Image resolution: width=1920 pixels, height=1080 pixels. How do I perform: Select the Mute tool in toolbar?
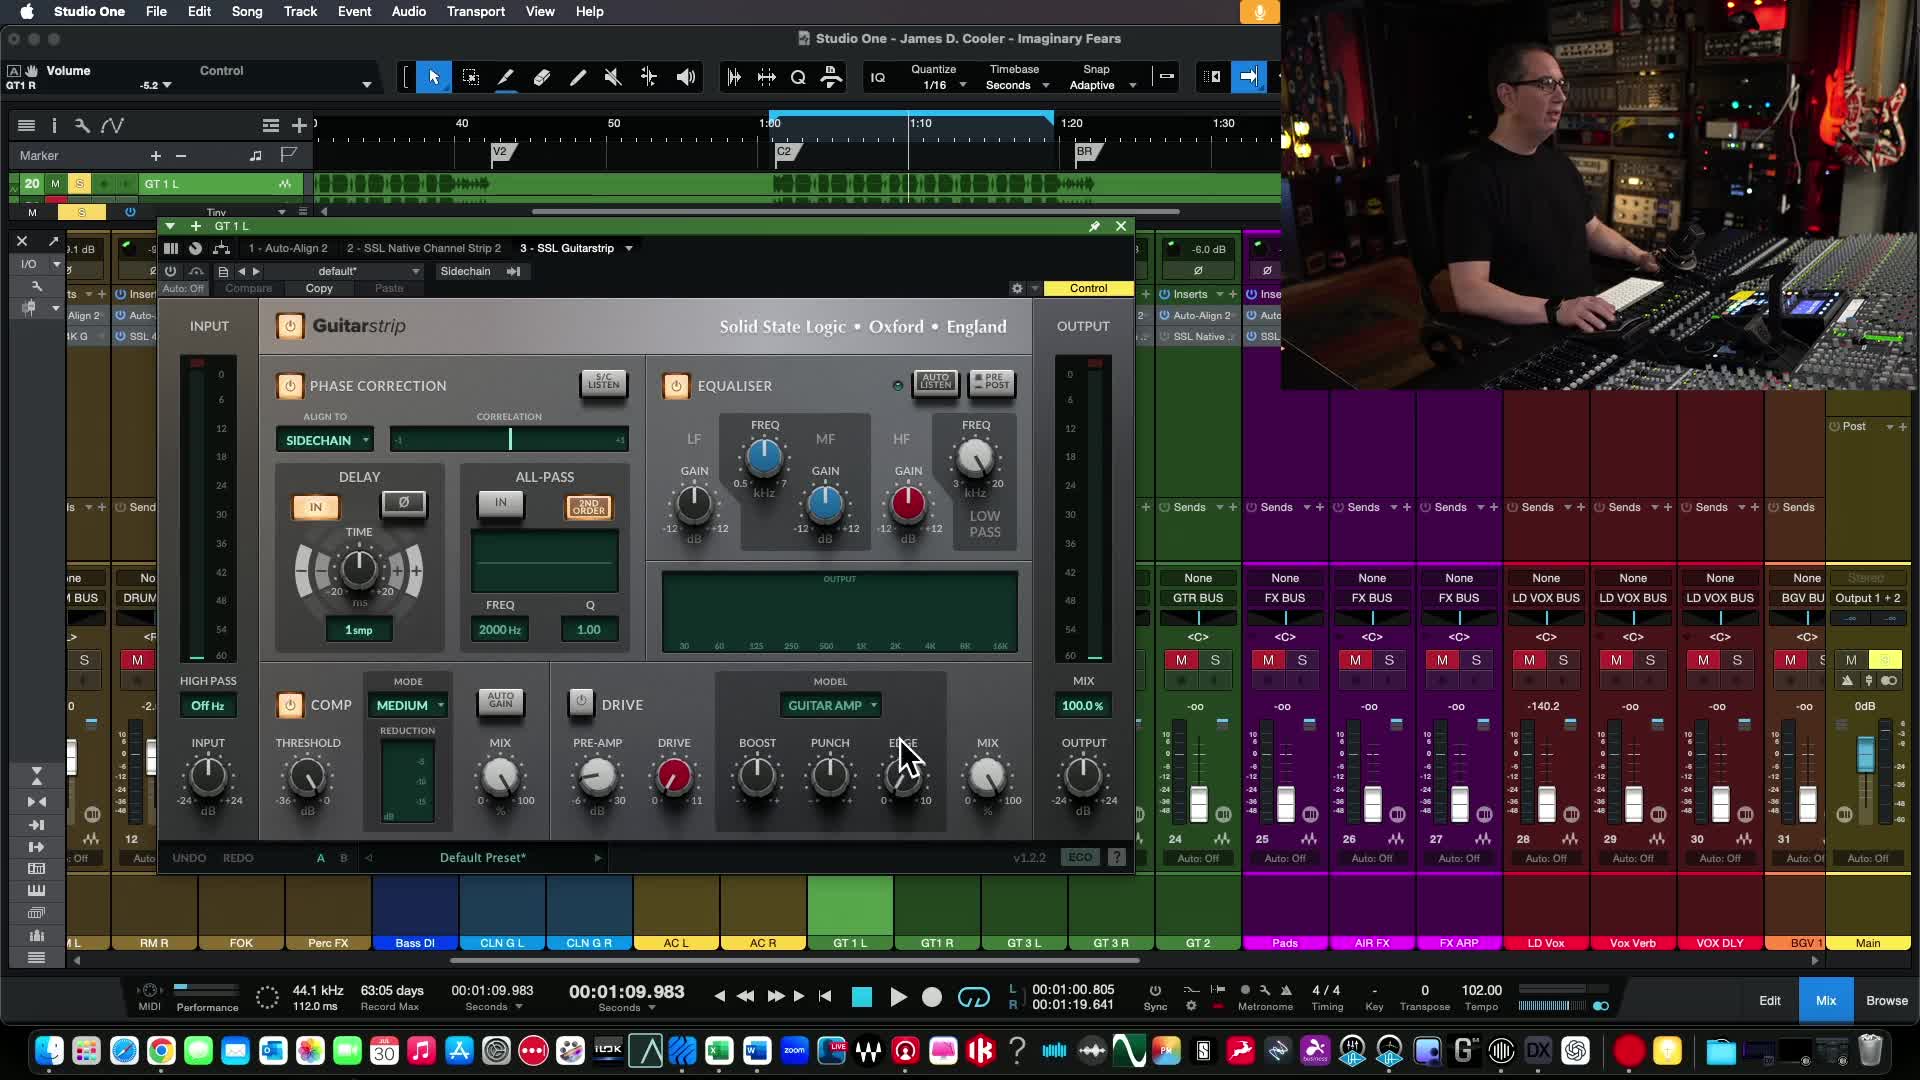(x=613, y=77)
